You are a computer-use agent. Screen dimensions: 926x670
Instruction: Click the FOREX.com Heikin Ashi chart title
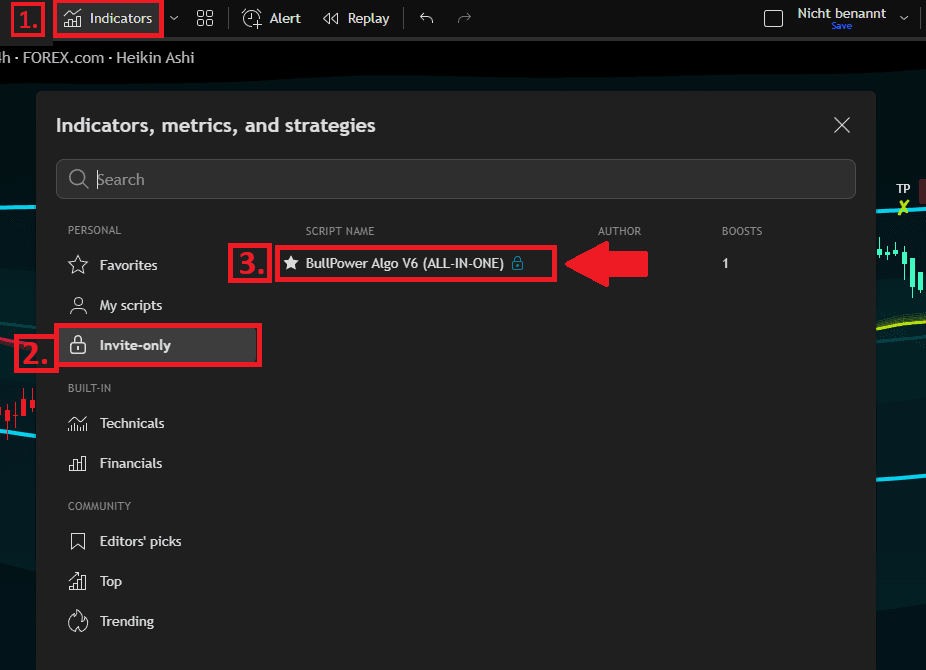[97, 58]
